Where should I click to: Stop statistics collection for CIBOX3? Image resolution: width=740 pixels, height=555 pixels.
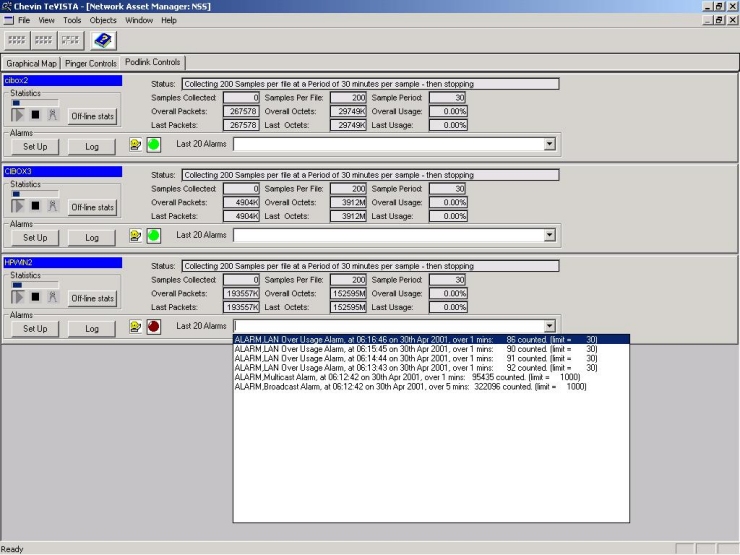click(35, 206)
